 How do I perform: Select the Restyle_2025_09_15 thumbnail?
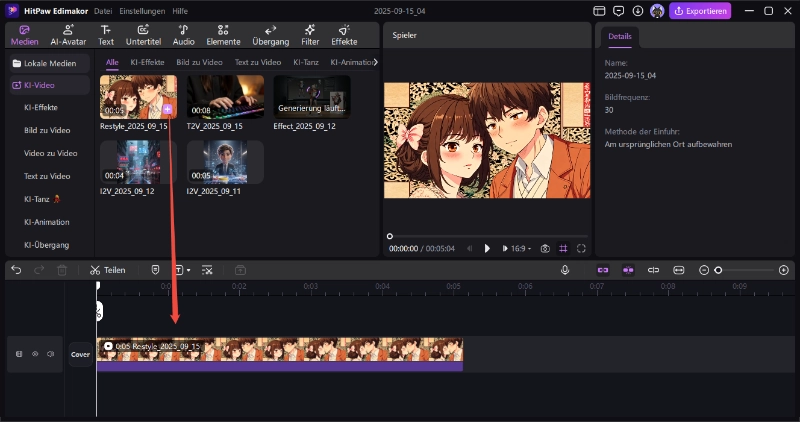[138, 97]
